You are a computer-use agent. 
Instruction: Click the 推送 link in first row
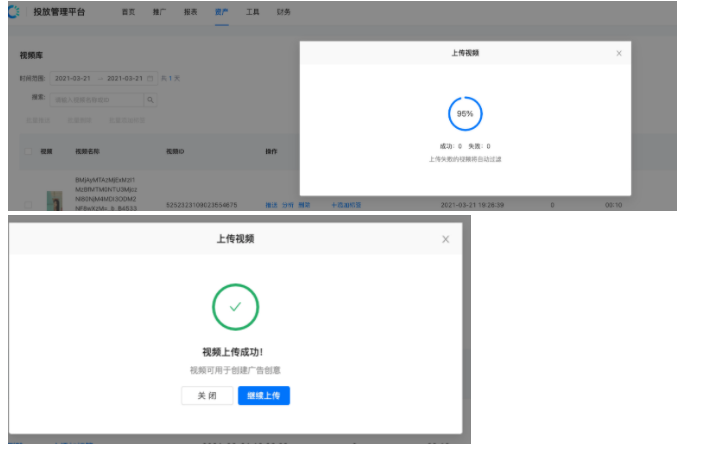pyautogui.click(x=271, y=205)
